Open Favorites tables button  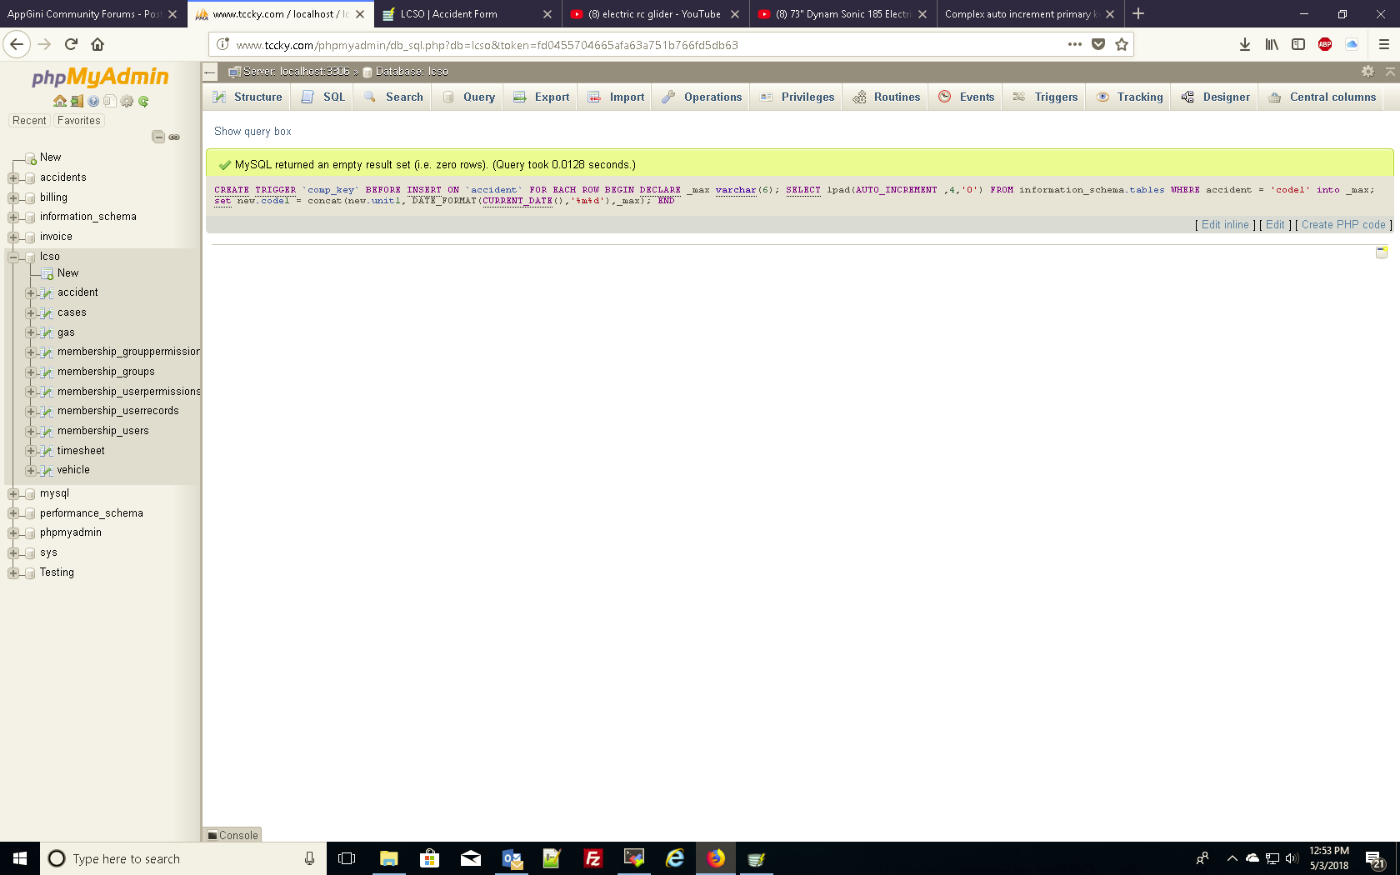79,120
